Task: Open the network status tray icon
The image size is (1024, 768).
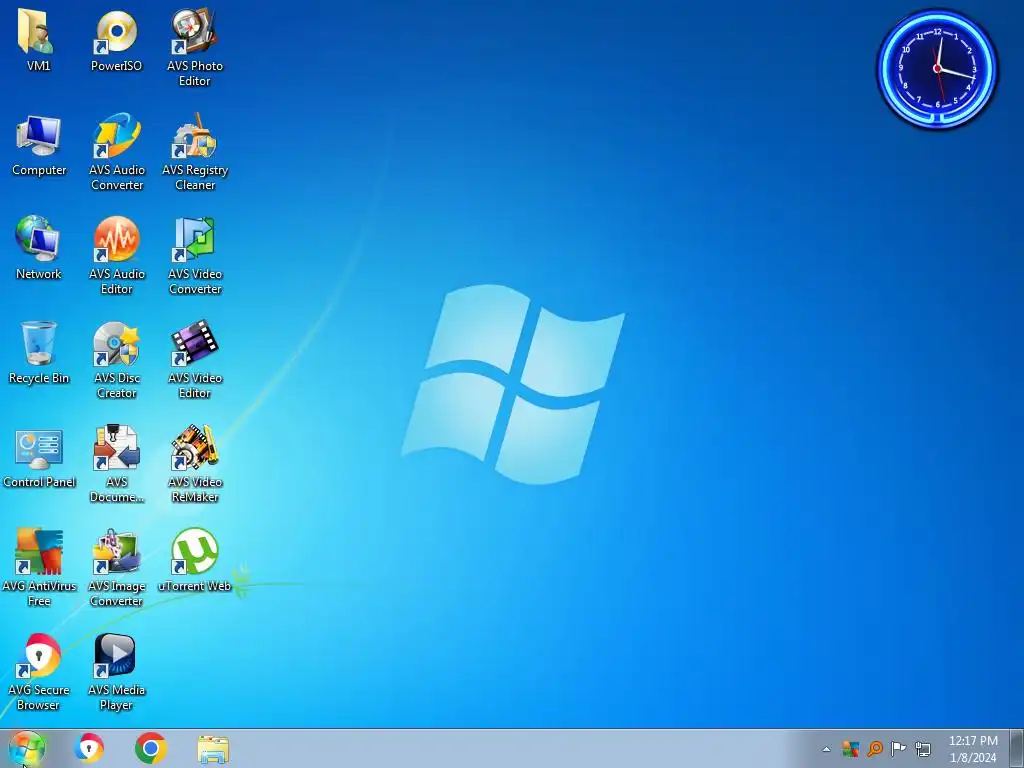Action: 923,748
